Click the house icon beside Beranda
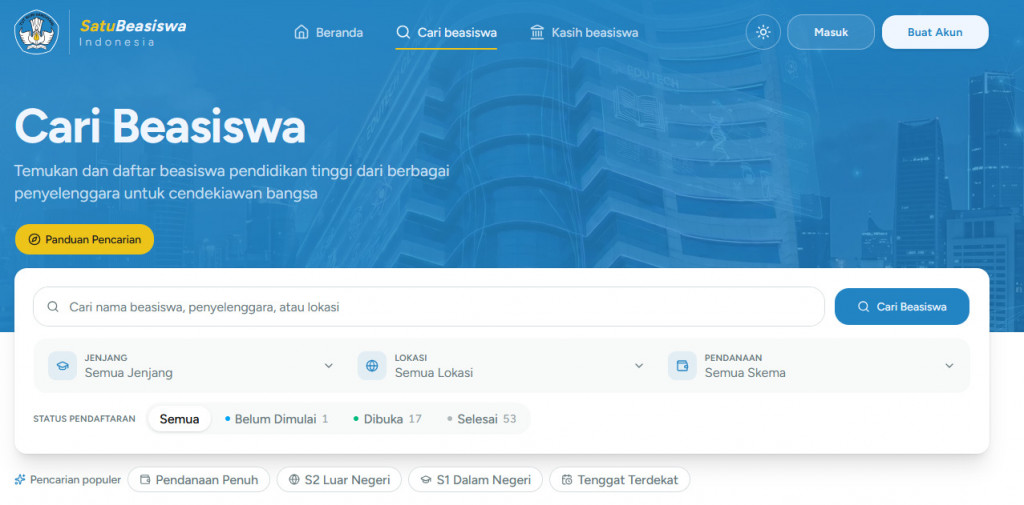1024x505 pixels. click(301, 32)
